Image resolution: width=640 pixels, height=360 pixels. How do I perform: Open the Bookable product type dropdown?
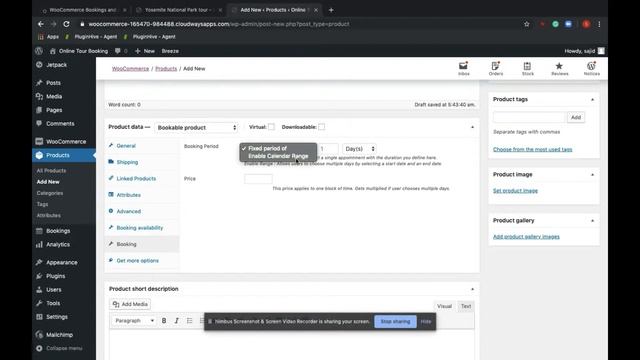[x=196, y=127]
